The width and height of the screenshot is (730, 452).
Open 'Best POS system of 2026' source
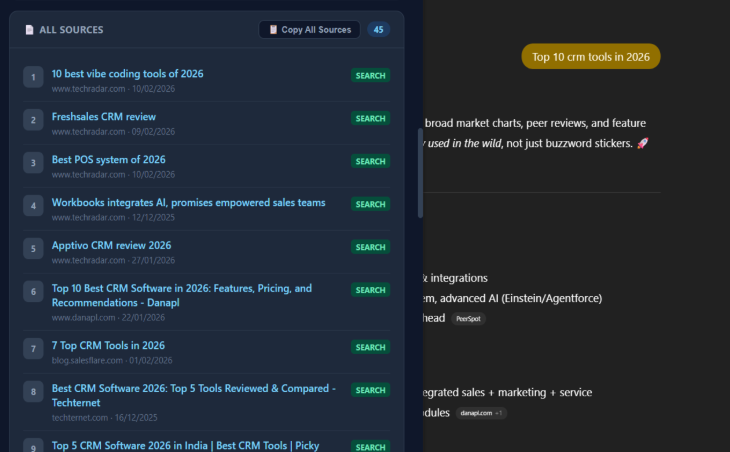(108, 160)
